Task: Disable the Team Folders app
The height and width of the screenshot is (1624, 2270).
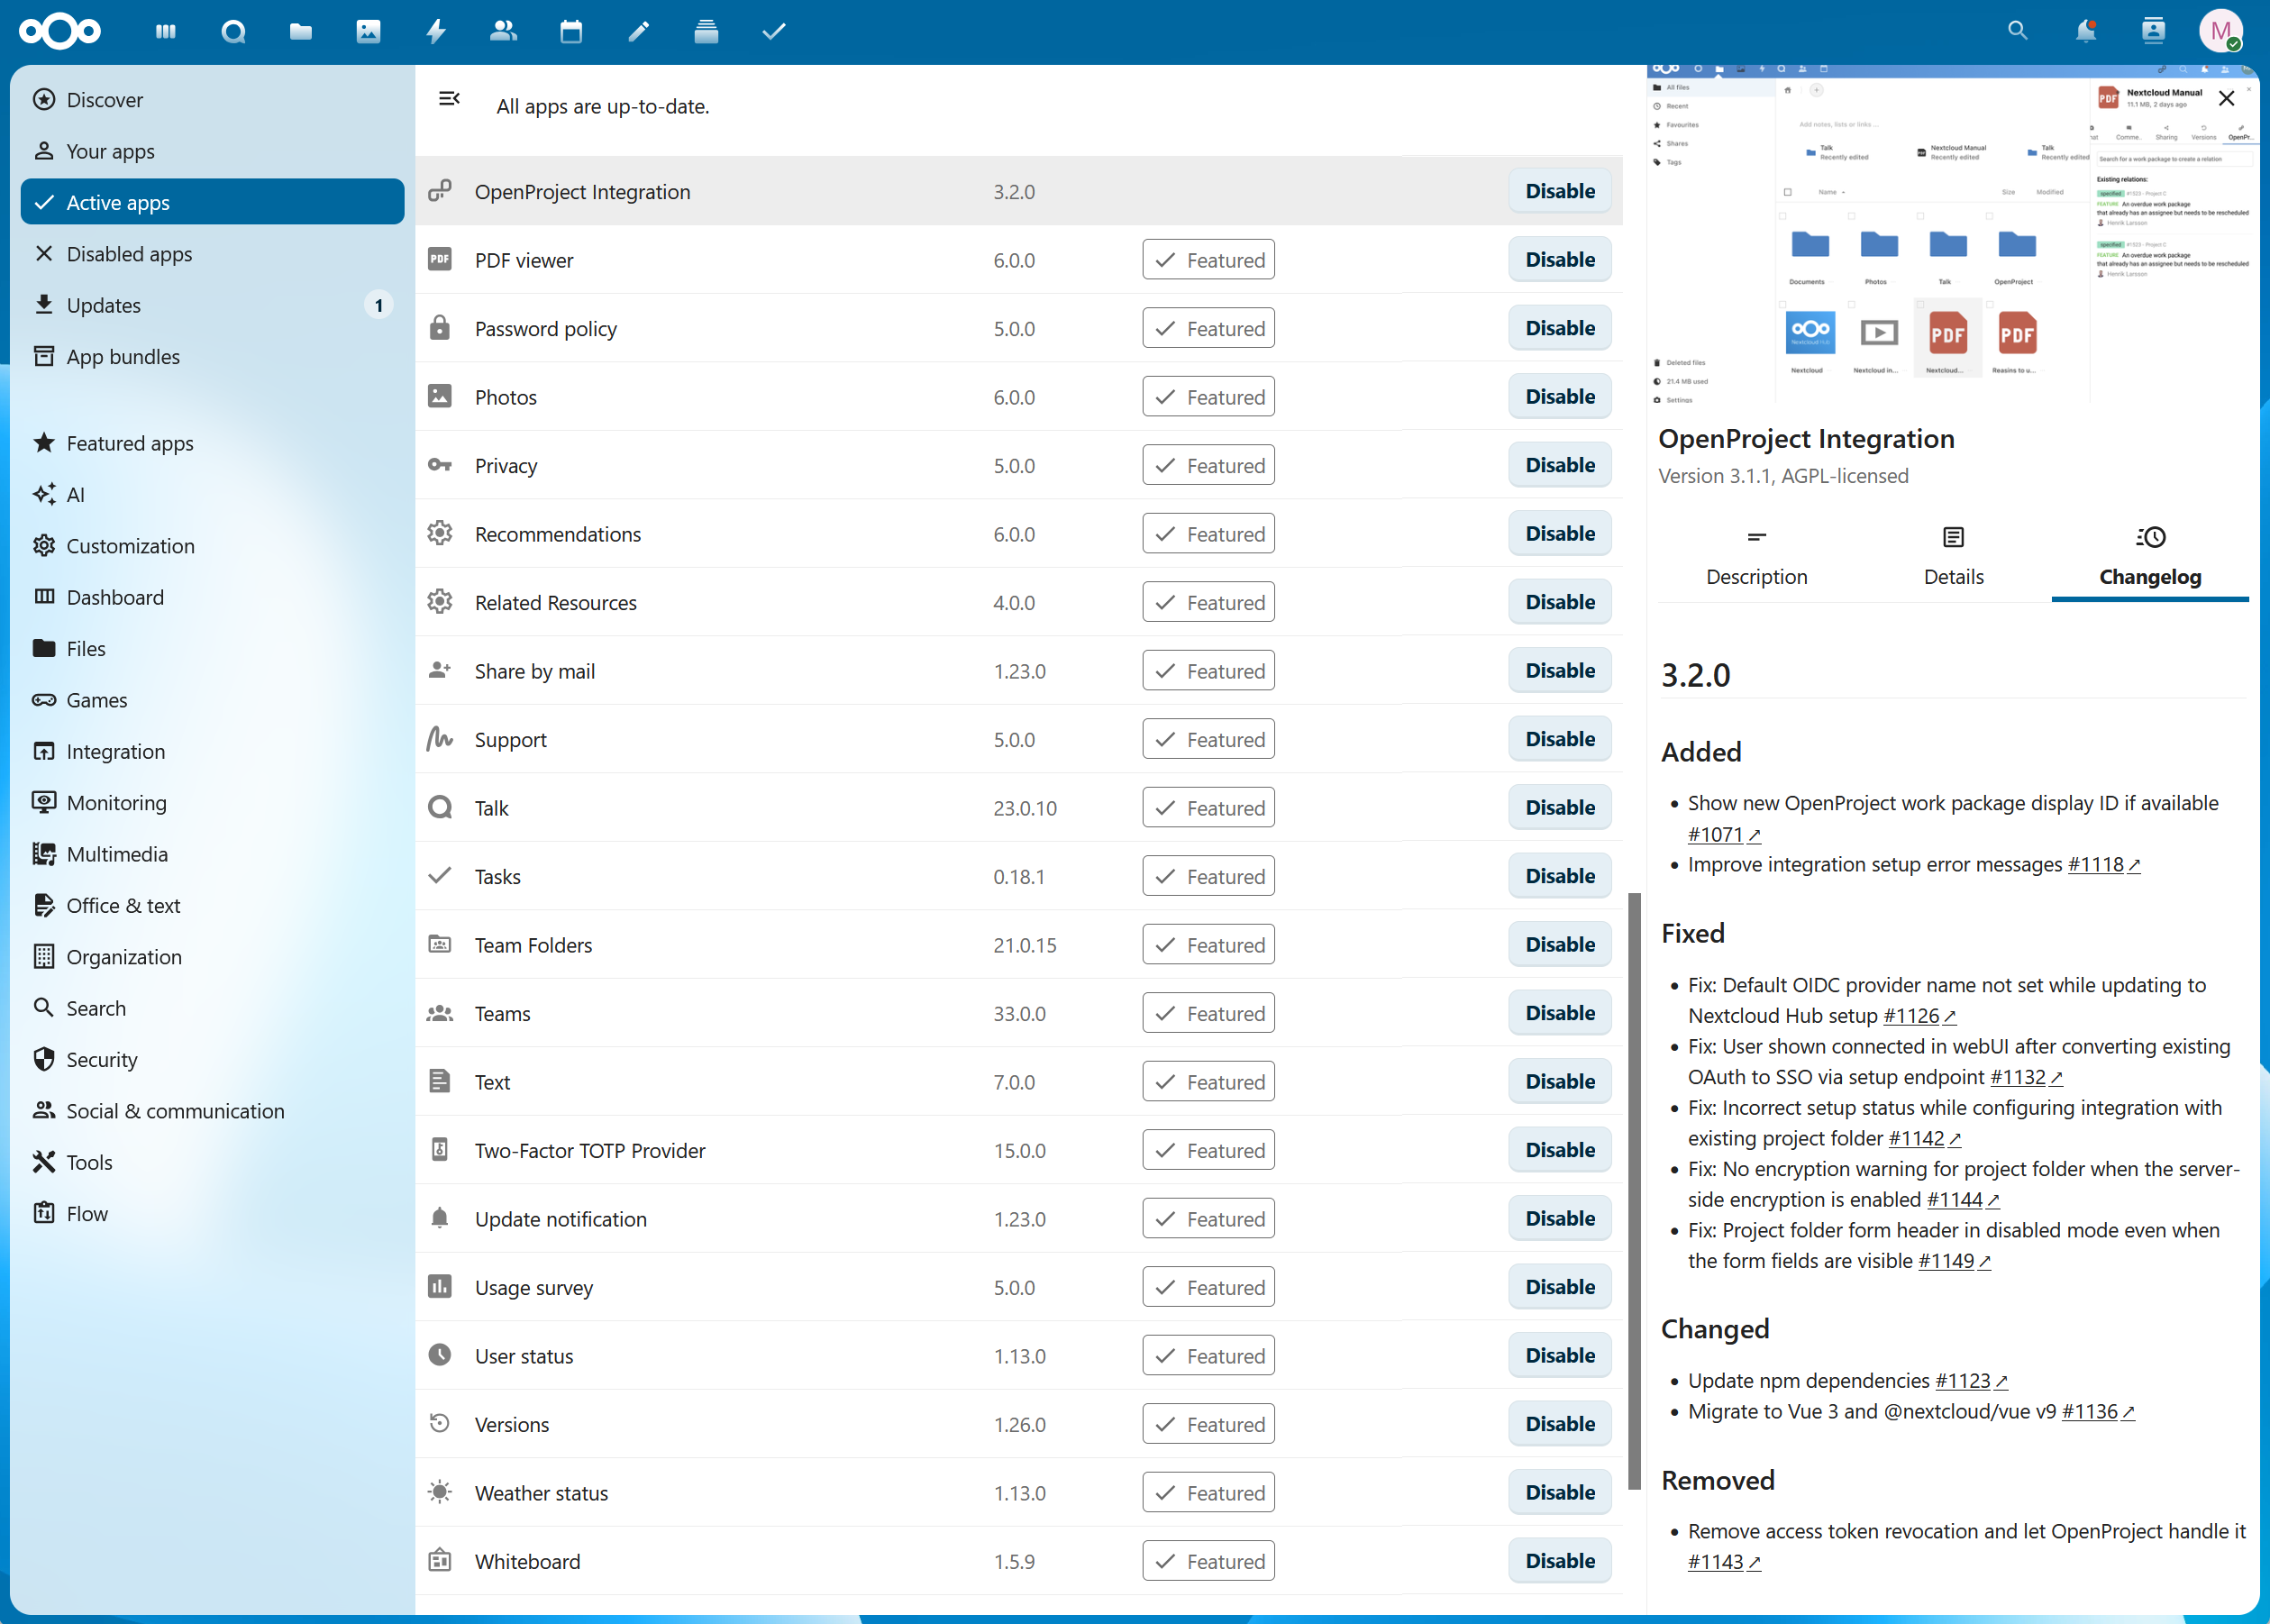Action: coord(1560,944)
